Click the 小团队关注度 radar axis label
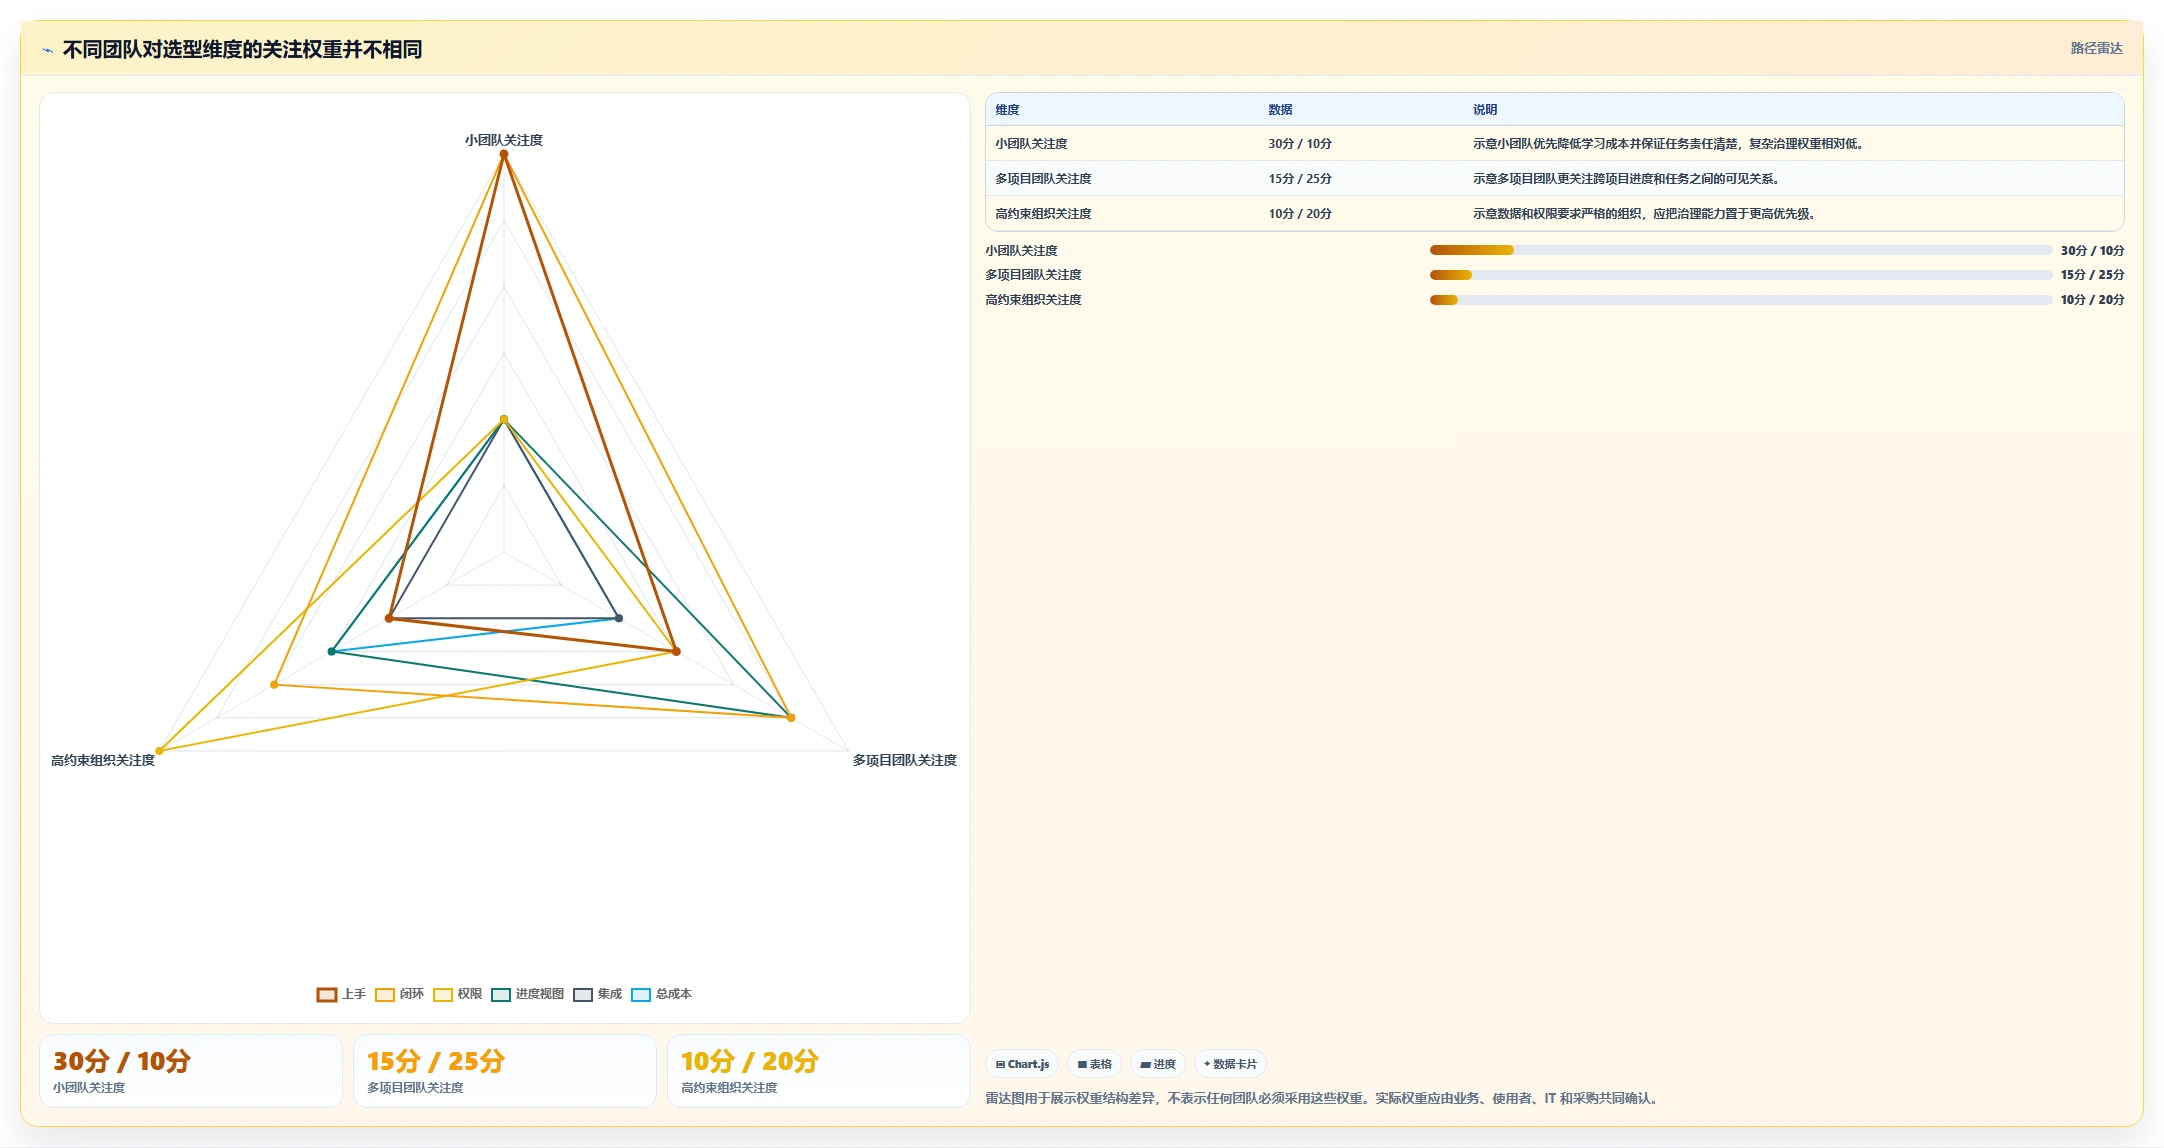The image size is (2164, 1148). (x=504, y=140)
